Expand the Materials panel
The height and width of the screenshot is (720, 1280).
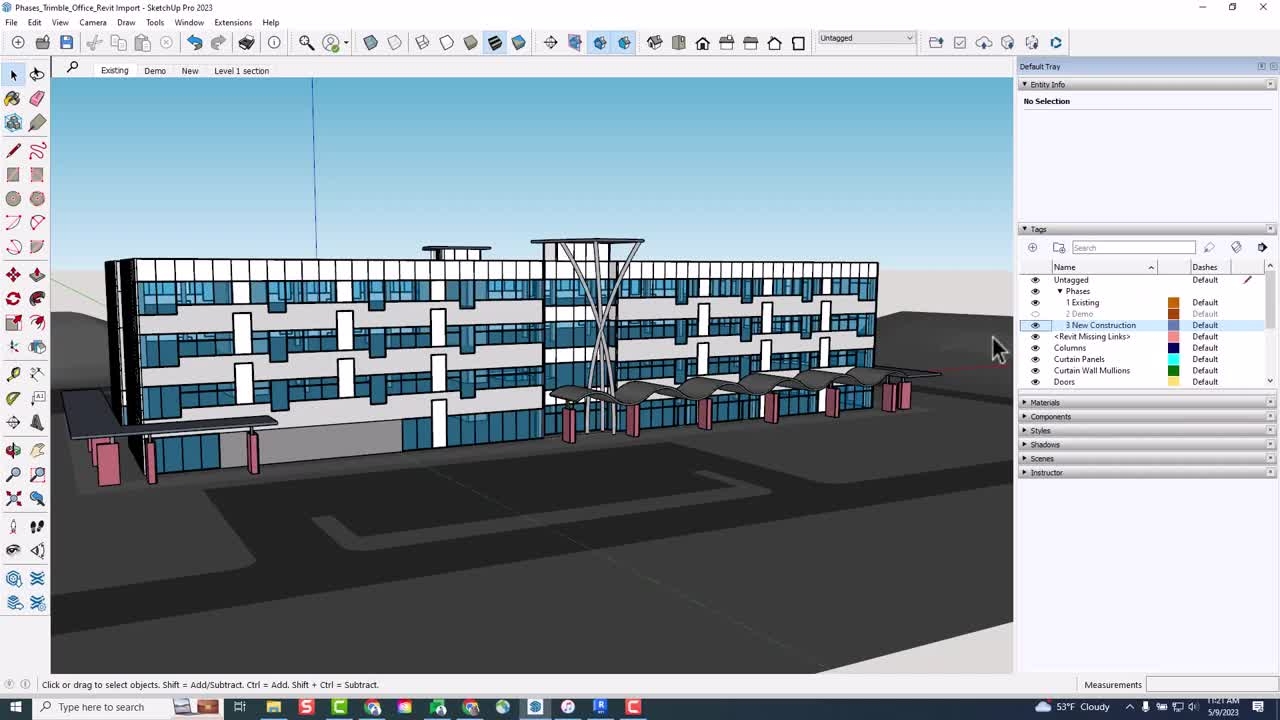pyautogui.click(x=1044, y=402)
